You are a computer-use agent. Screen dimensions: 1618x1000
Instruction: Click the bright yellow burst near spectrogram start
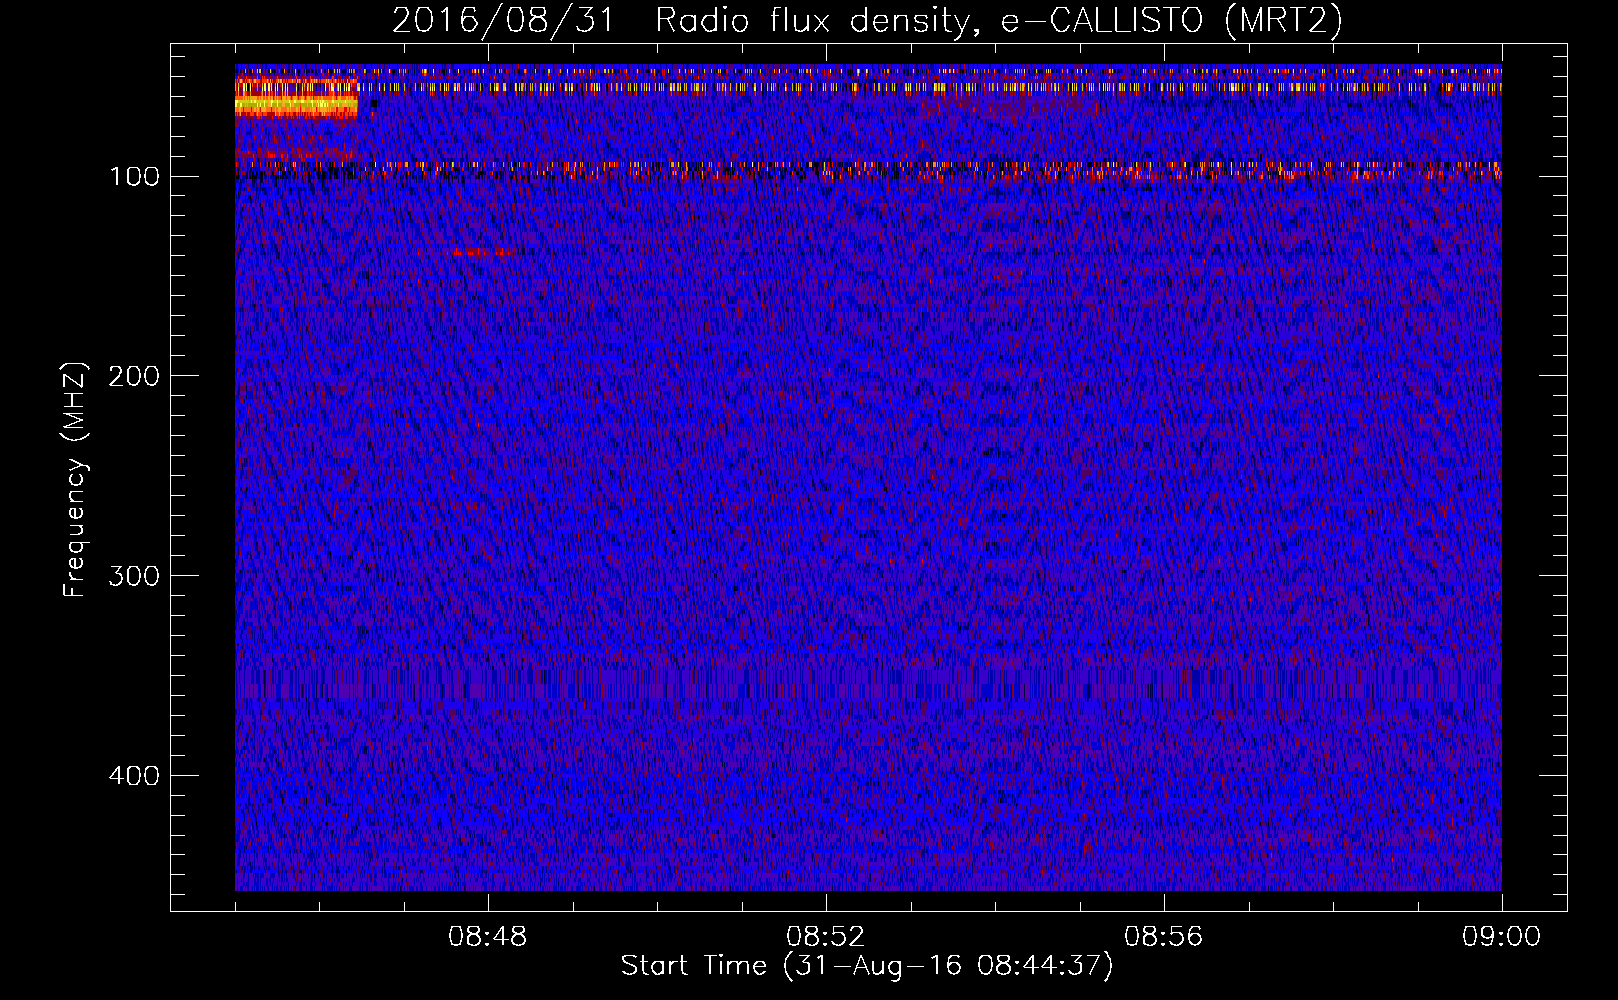pyautogui.click(x=296, y=103)
